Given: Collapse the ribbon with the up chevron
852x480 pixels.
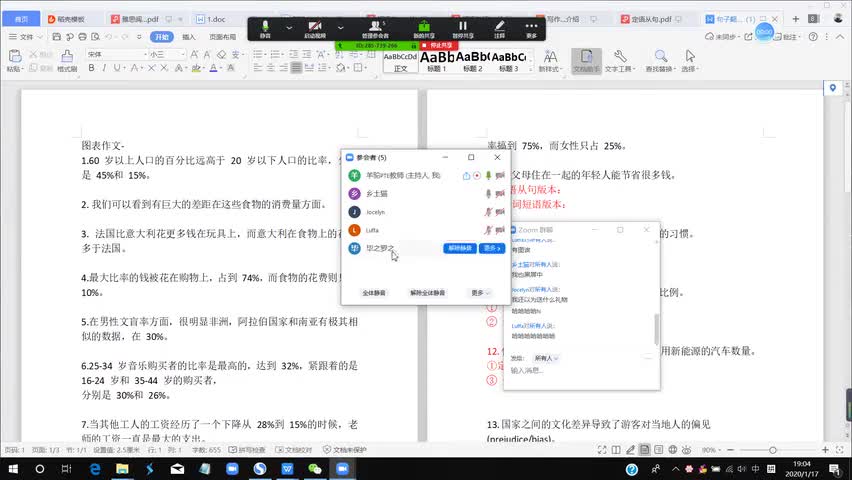Looking at the screenshot, I should (840, 36).
